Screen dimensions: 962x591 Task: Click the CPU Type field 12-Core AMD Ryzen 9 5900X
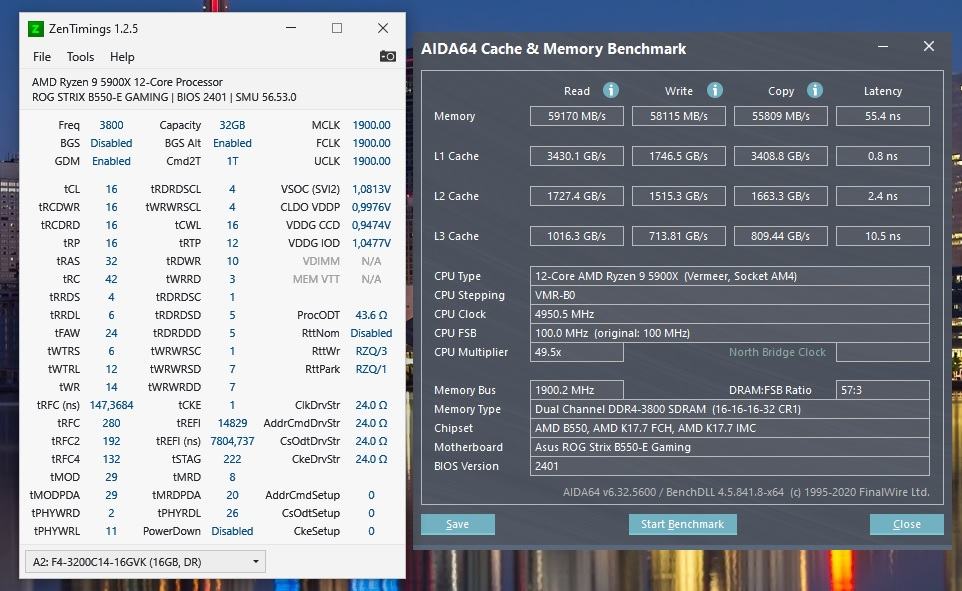729,276
